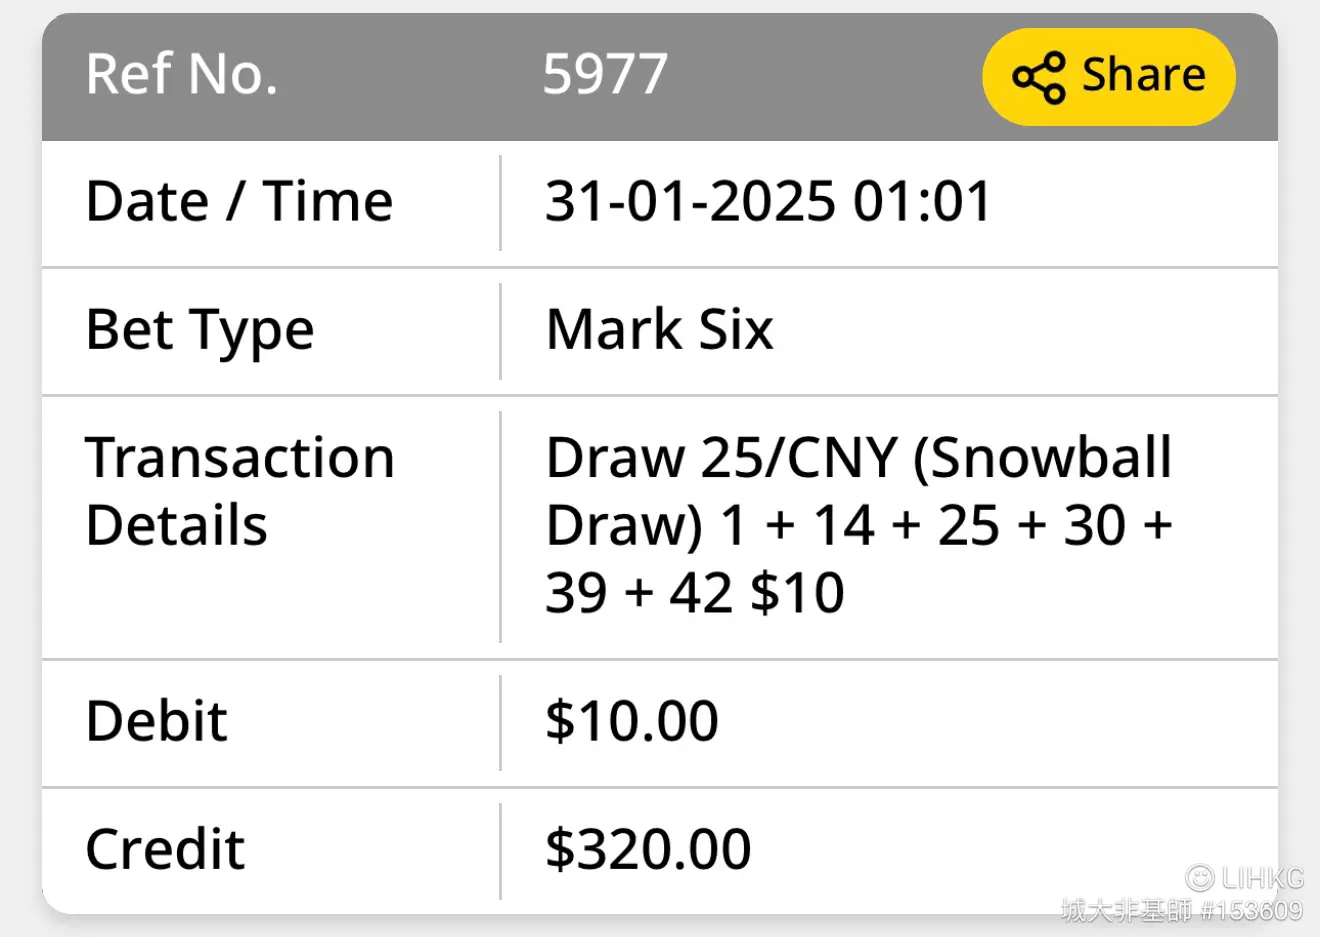Image resolution: width=1320 pixels, height=937 pixels.
Task: Click the Bet Type label
Action: click(200, 331)
